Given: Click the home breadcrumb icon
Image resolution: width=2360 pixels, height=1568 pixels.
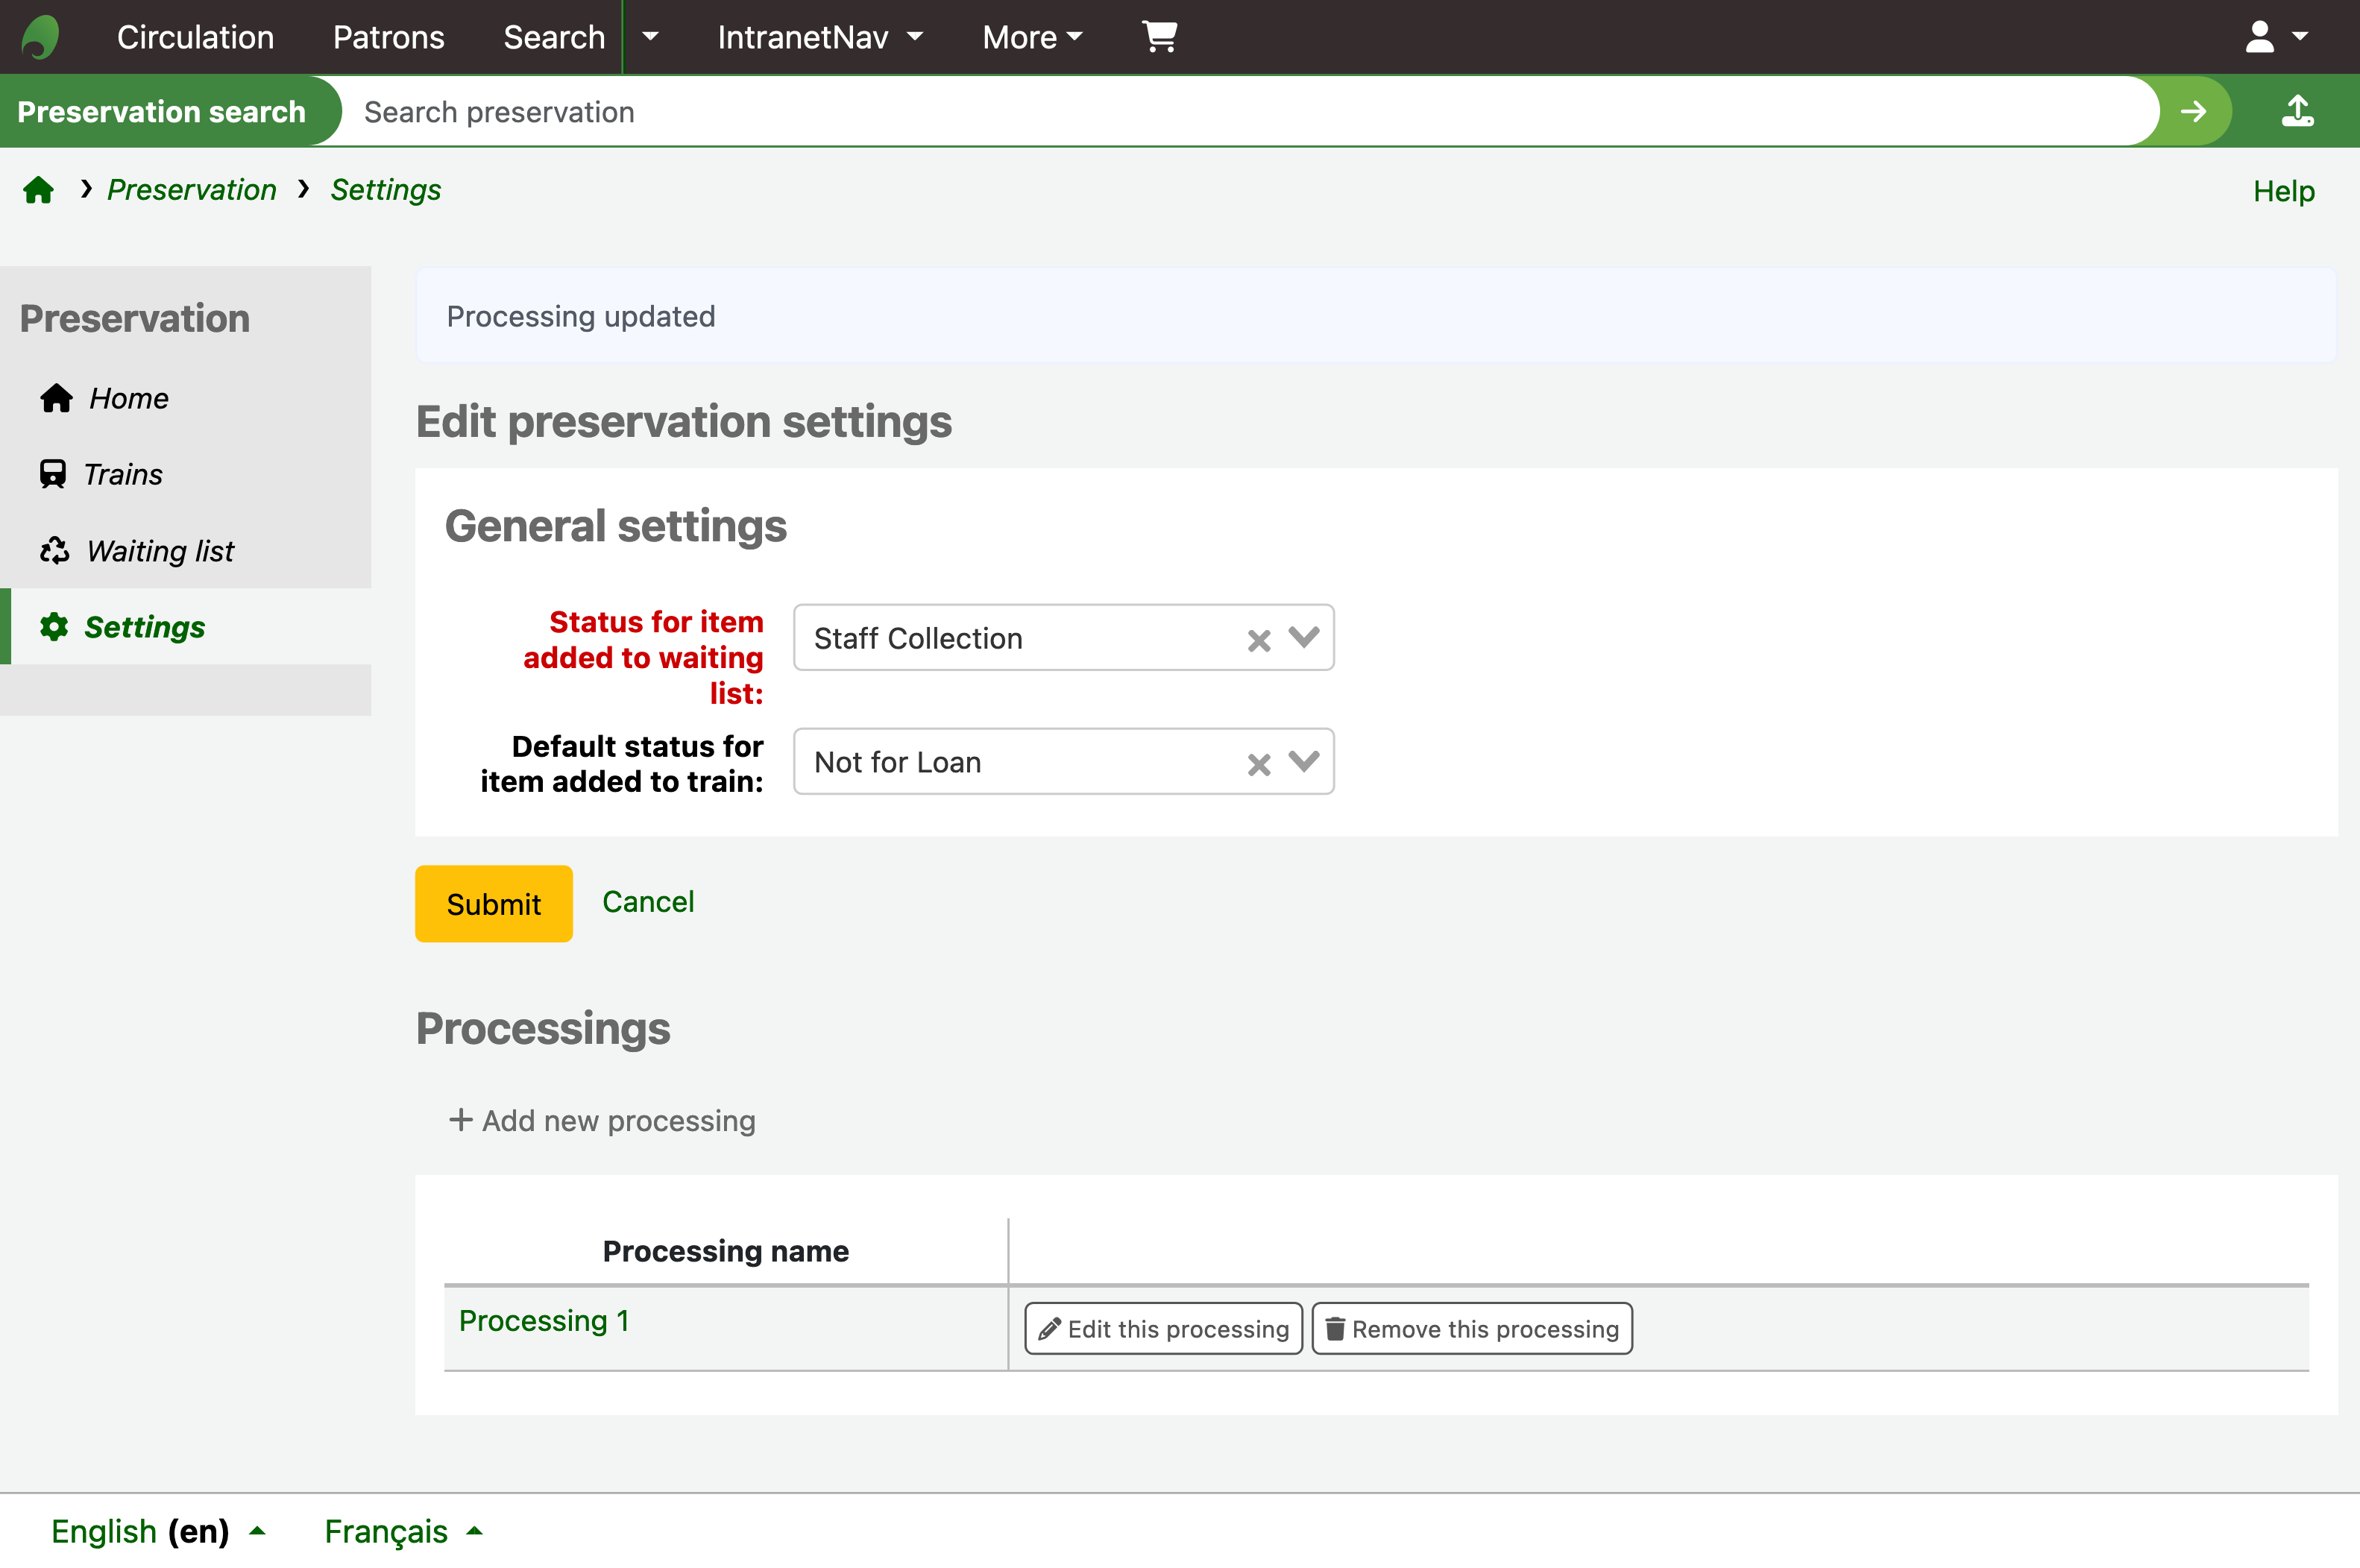Looking at the screenshot, I should (x=38, y=190).
